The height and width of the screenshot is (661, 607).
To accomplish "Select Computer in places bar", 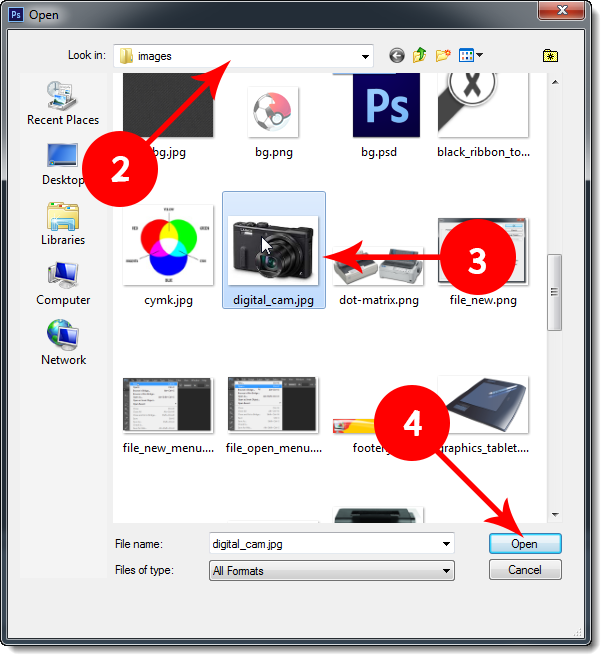I will click(x=63, y=283).
